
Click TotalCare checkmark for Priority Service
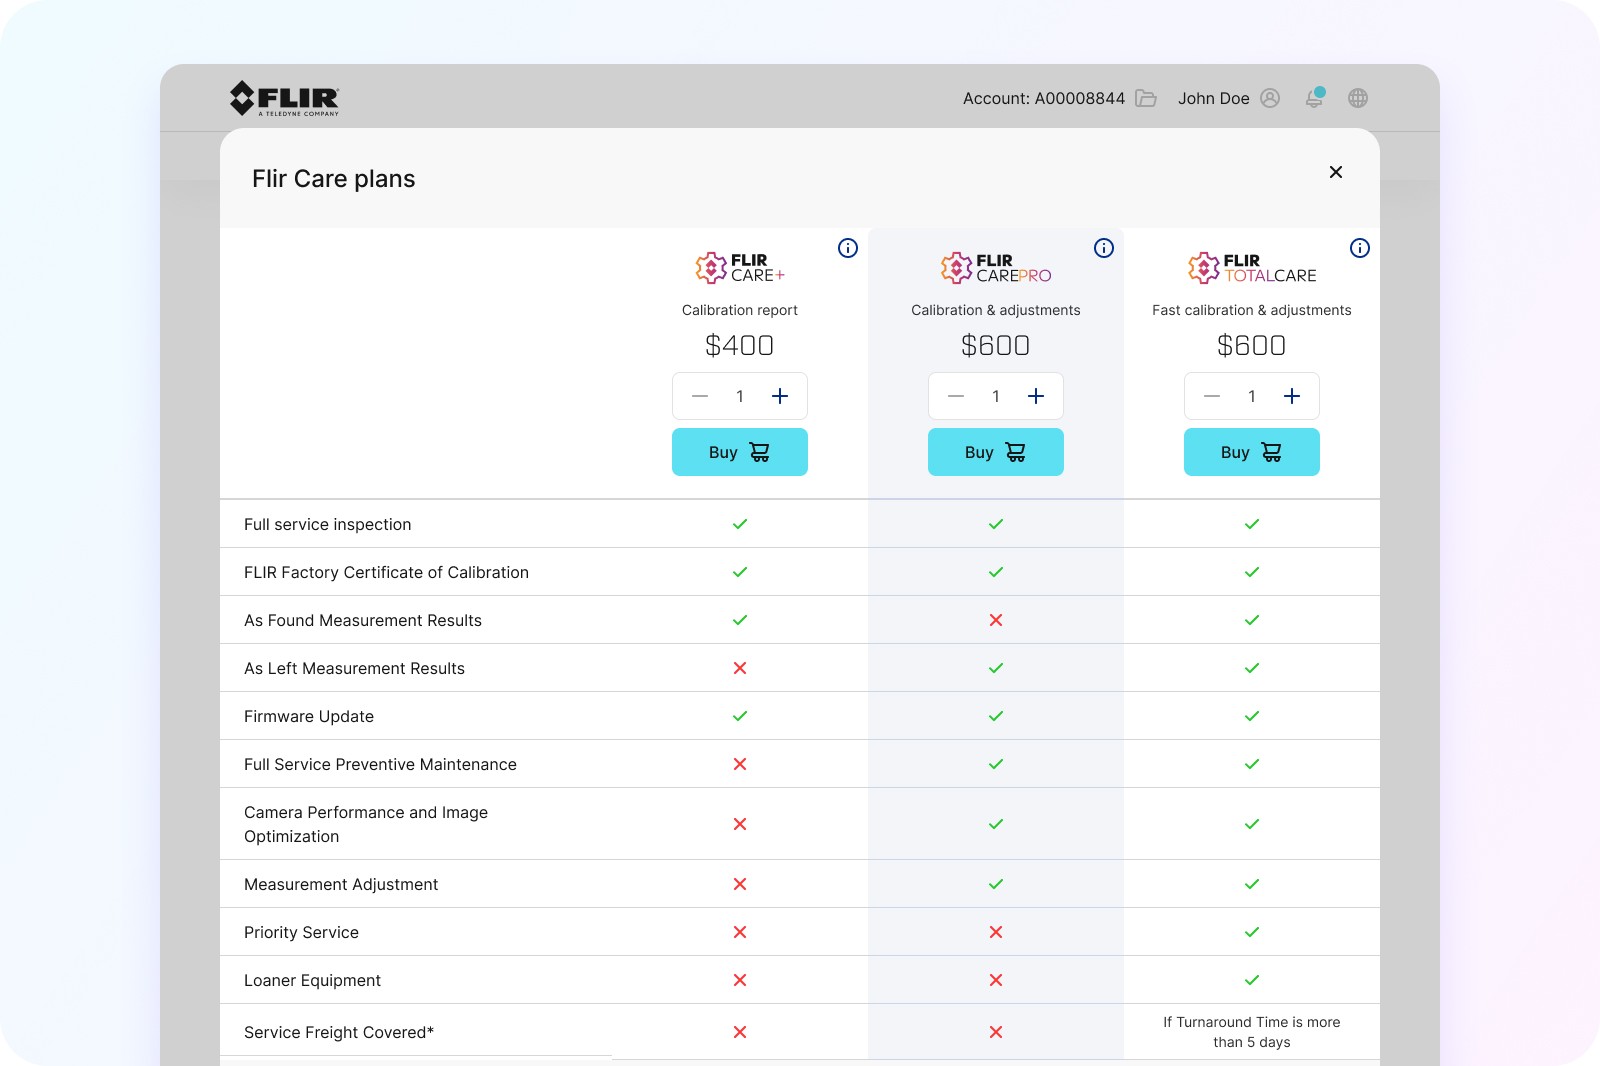(1252, 932)
